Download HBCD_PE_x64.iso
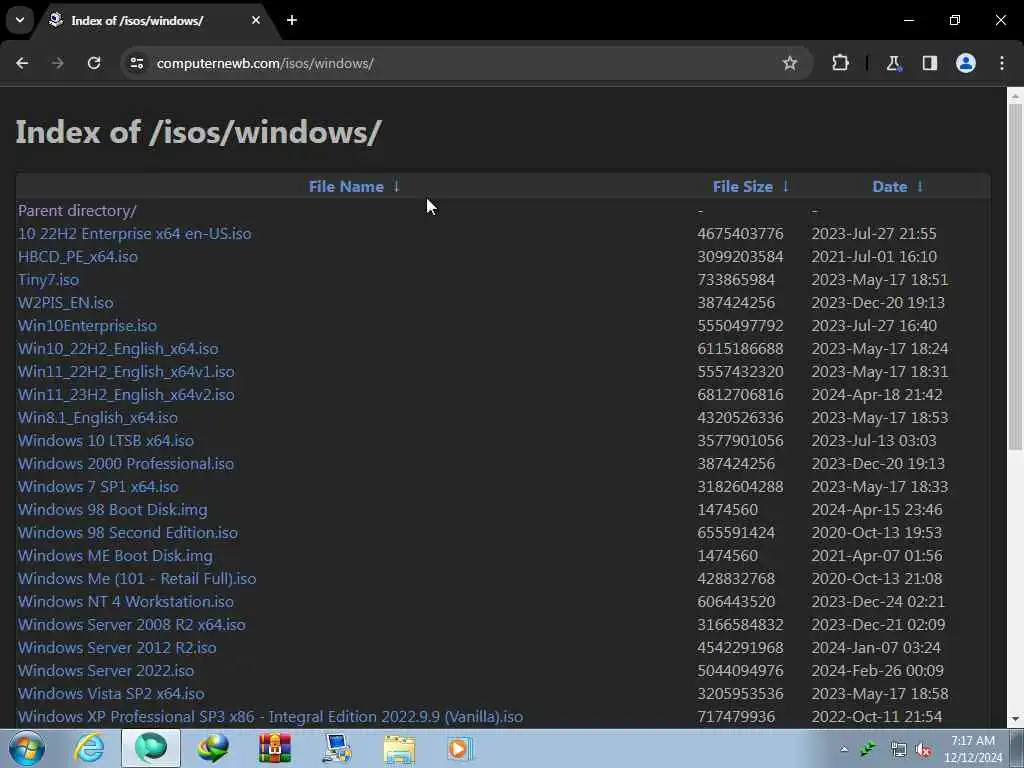Viewport: 1024px width, 768px height. coord(78,256)
